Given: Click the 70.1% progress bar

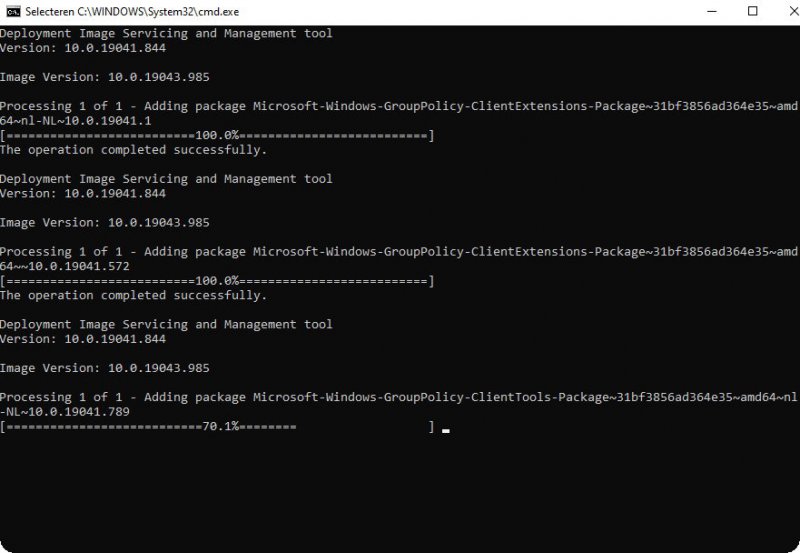Looking at the screenshot, I should [217, 427].
